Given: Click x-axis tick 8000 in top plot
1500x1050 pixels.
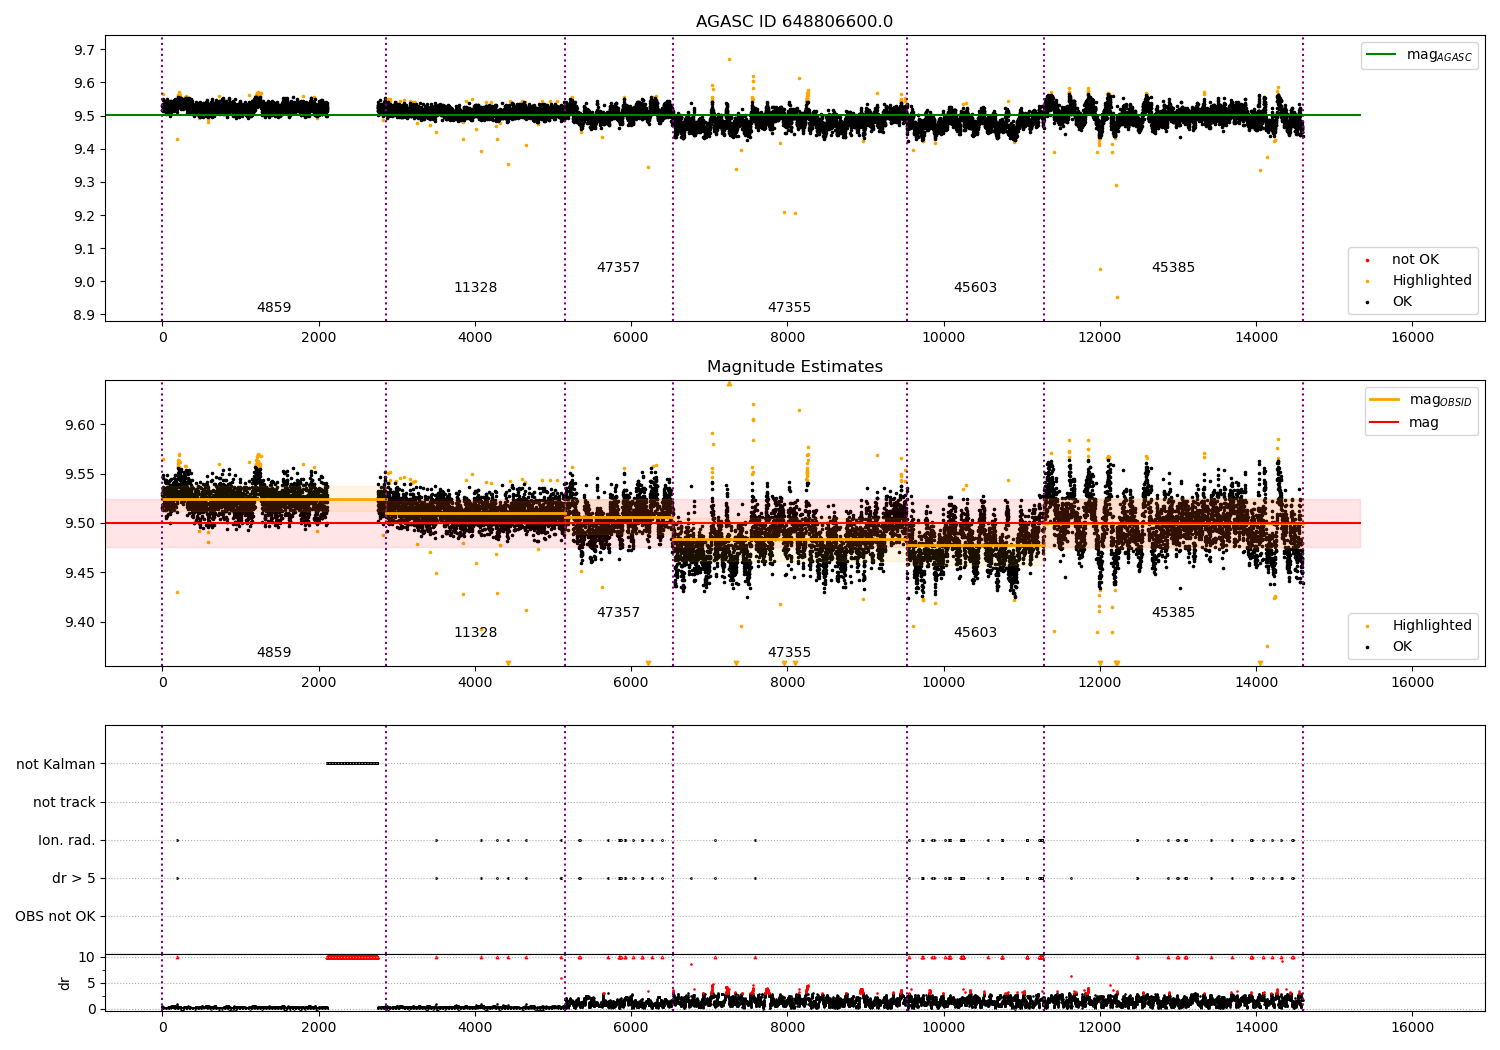Looking at the screenshot, I should (x=787, y=338).
